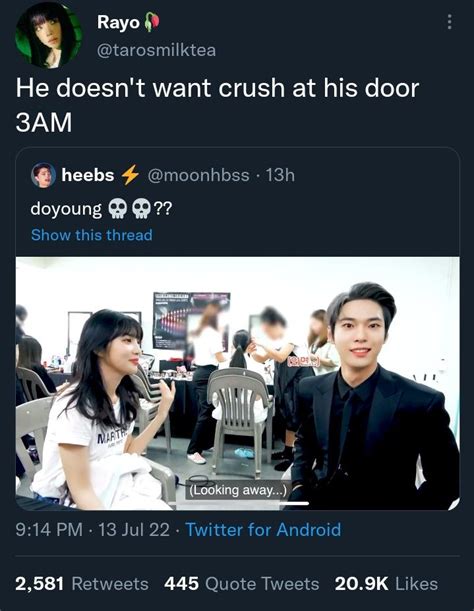
Task: View the 2,581 Retweets list
Action: [82, 584]
